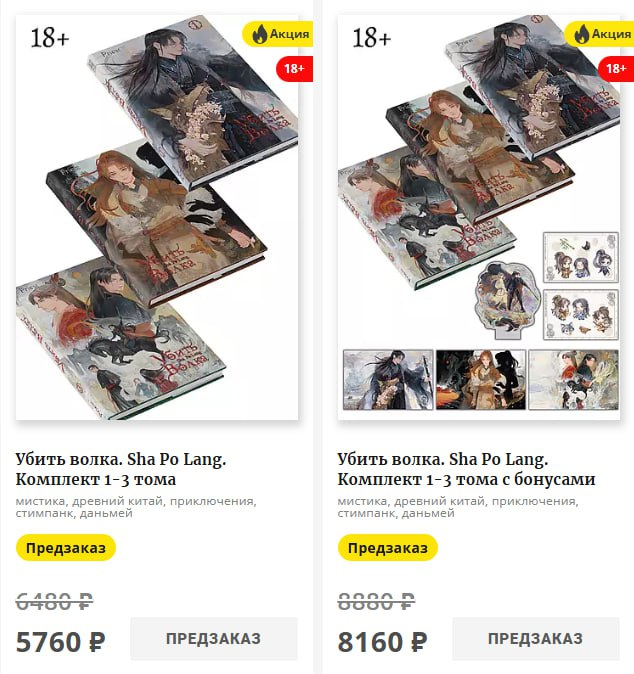Click the Акция flame badge on right product
This screenshot has width=634, height=674.
[x=599, y=34]
